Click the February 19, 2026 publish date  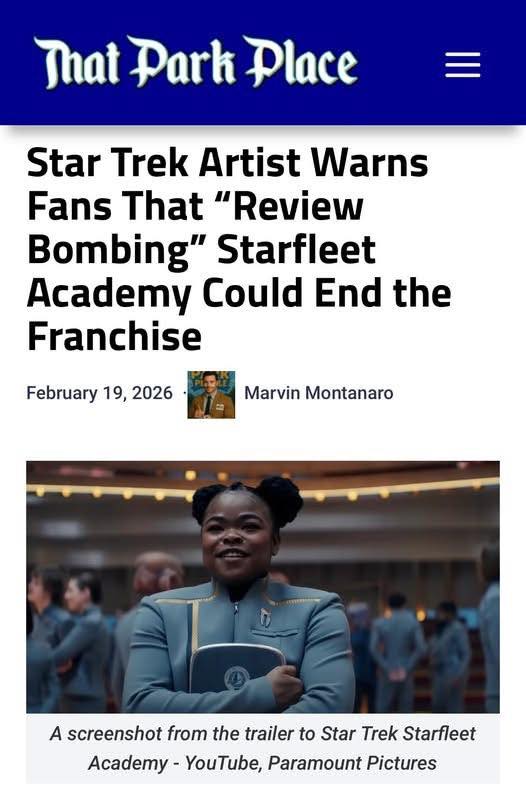pyautogui.click(x=100, y=393)
